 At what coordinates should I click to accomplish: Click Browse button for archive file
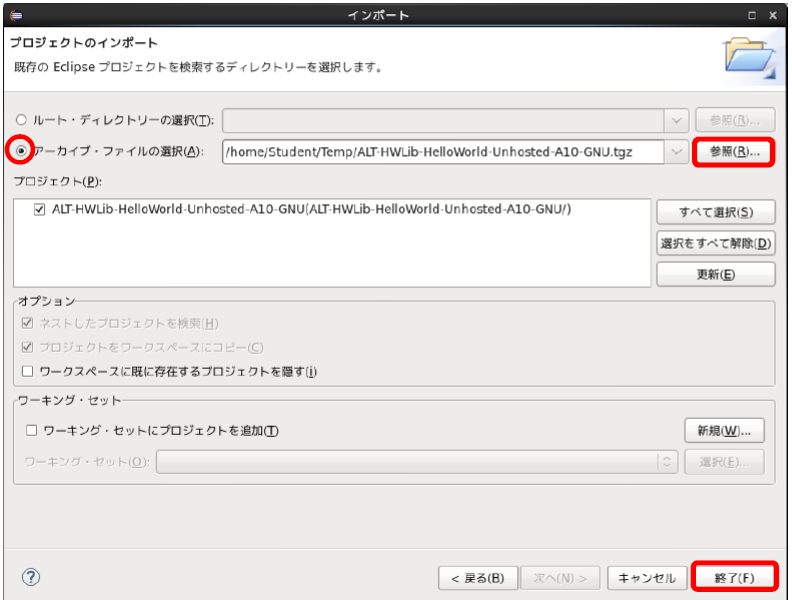tap(734, 151)
